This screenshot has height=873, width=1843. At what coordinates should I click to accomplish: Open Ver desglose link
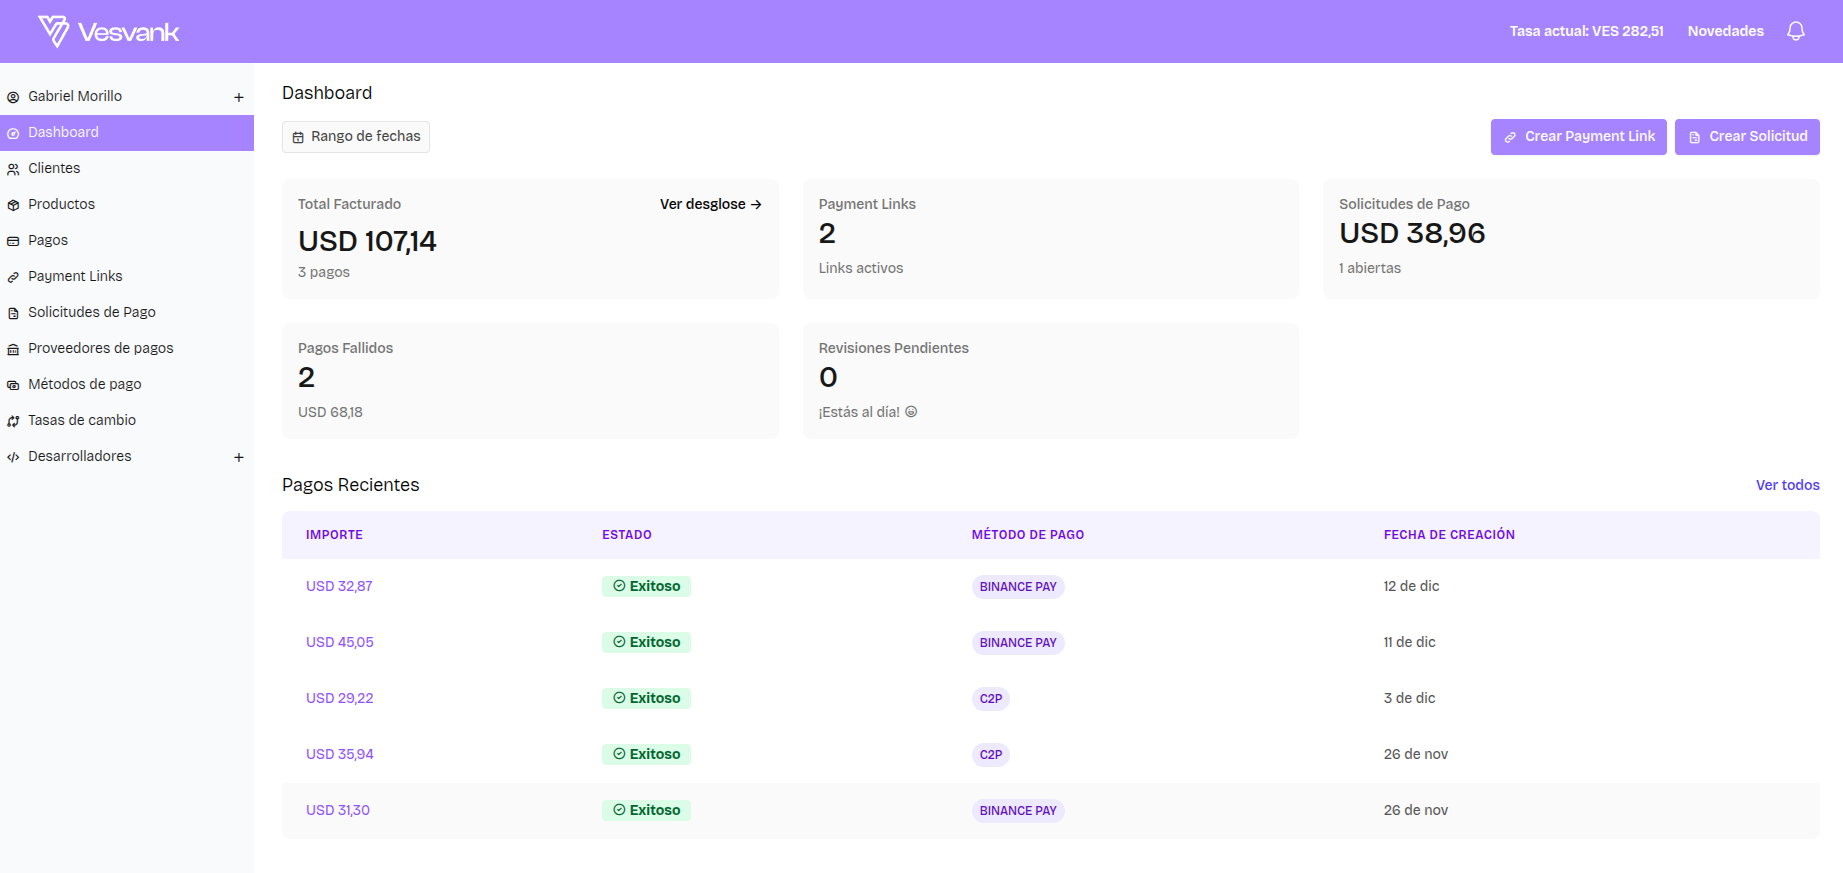(710, 204)
